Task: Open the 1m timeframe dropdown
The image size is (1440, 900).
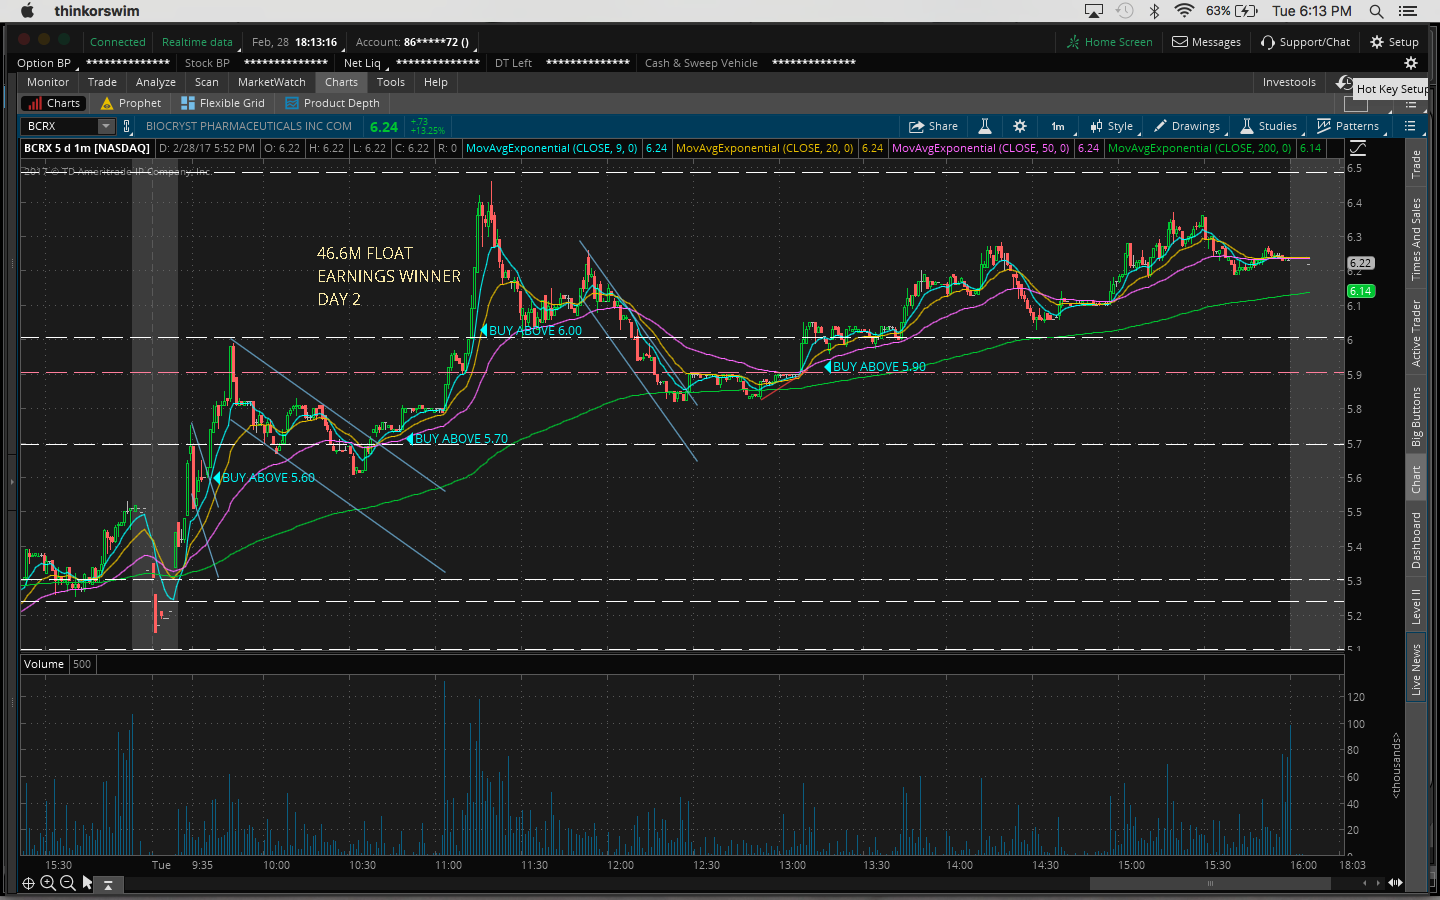Action: pyautogui.click(x=1058, y=126)
